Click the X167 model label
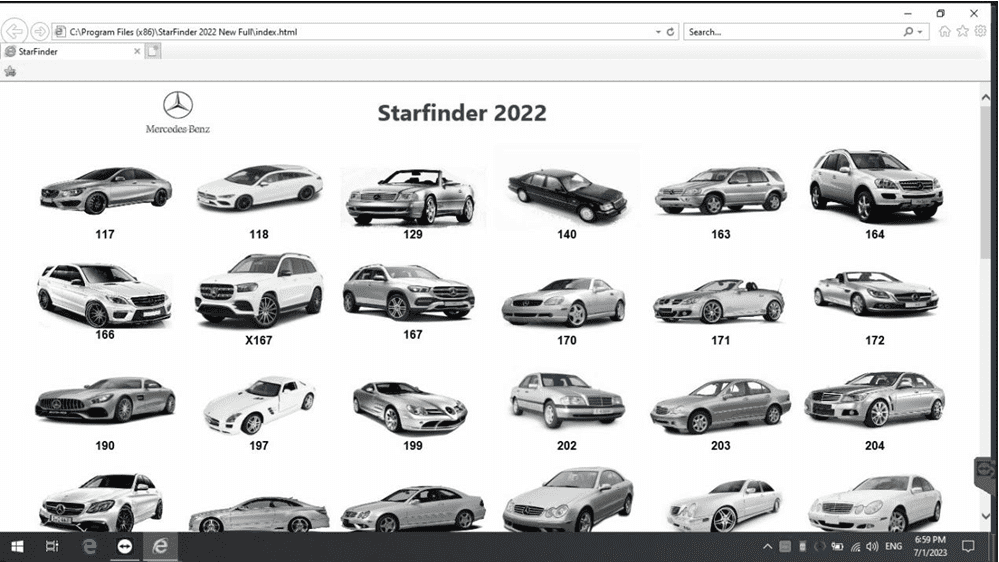This screenshot has height=562, width=999. pos(259,340)
